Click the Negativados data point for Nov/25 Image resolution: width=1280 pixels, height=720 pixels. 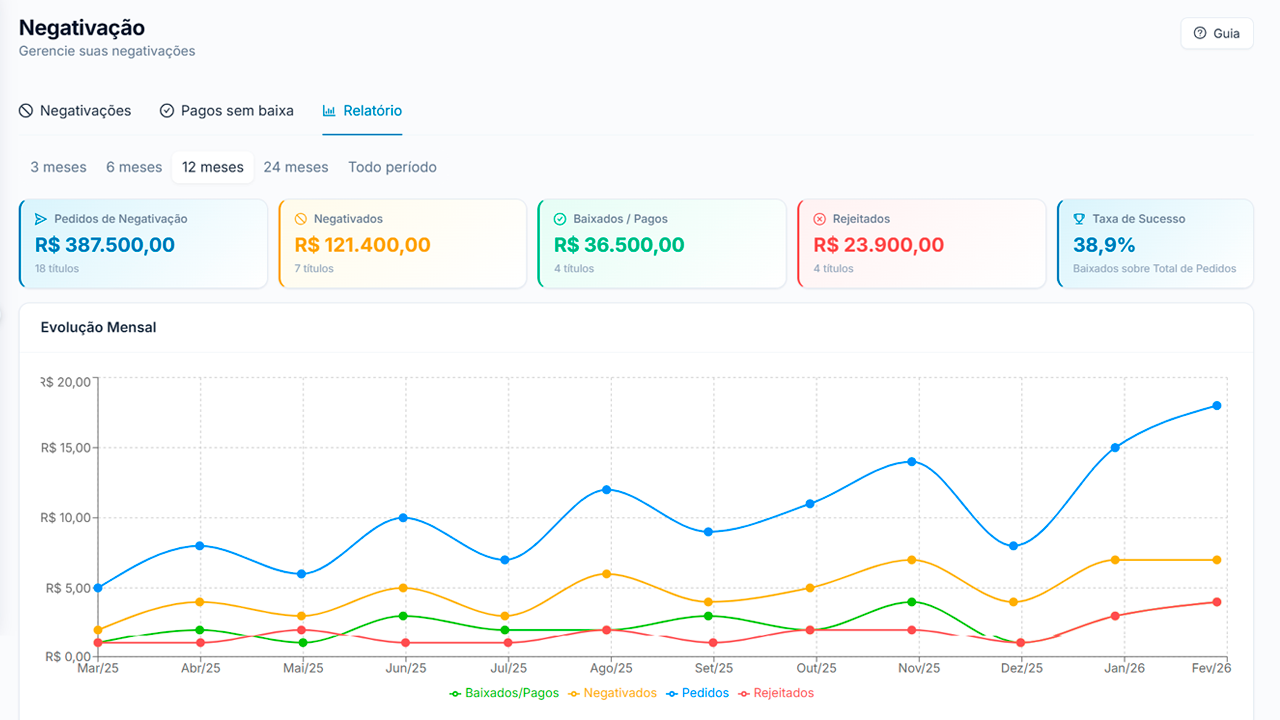(x=912, y=560)
